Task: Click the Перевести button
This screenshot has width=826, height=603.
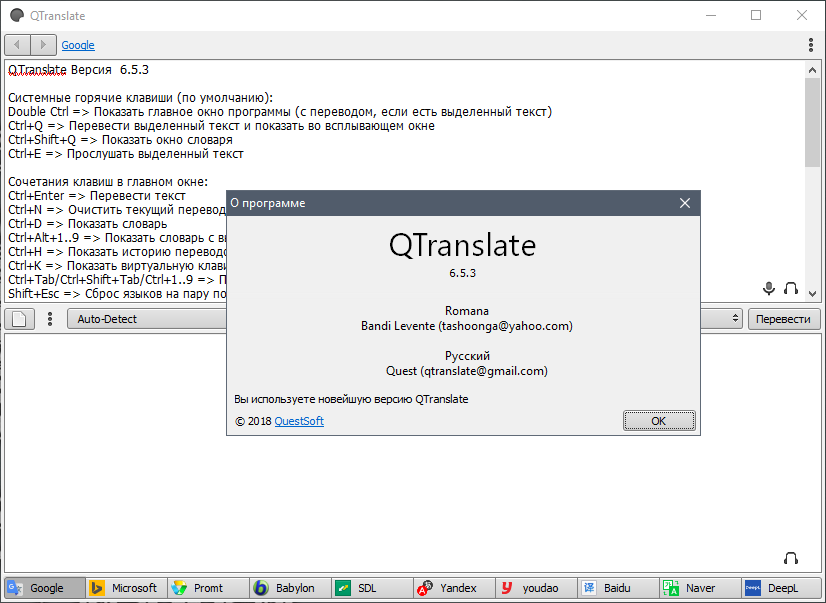Action: [783, 319]
